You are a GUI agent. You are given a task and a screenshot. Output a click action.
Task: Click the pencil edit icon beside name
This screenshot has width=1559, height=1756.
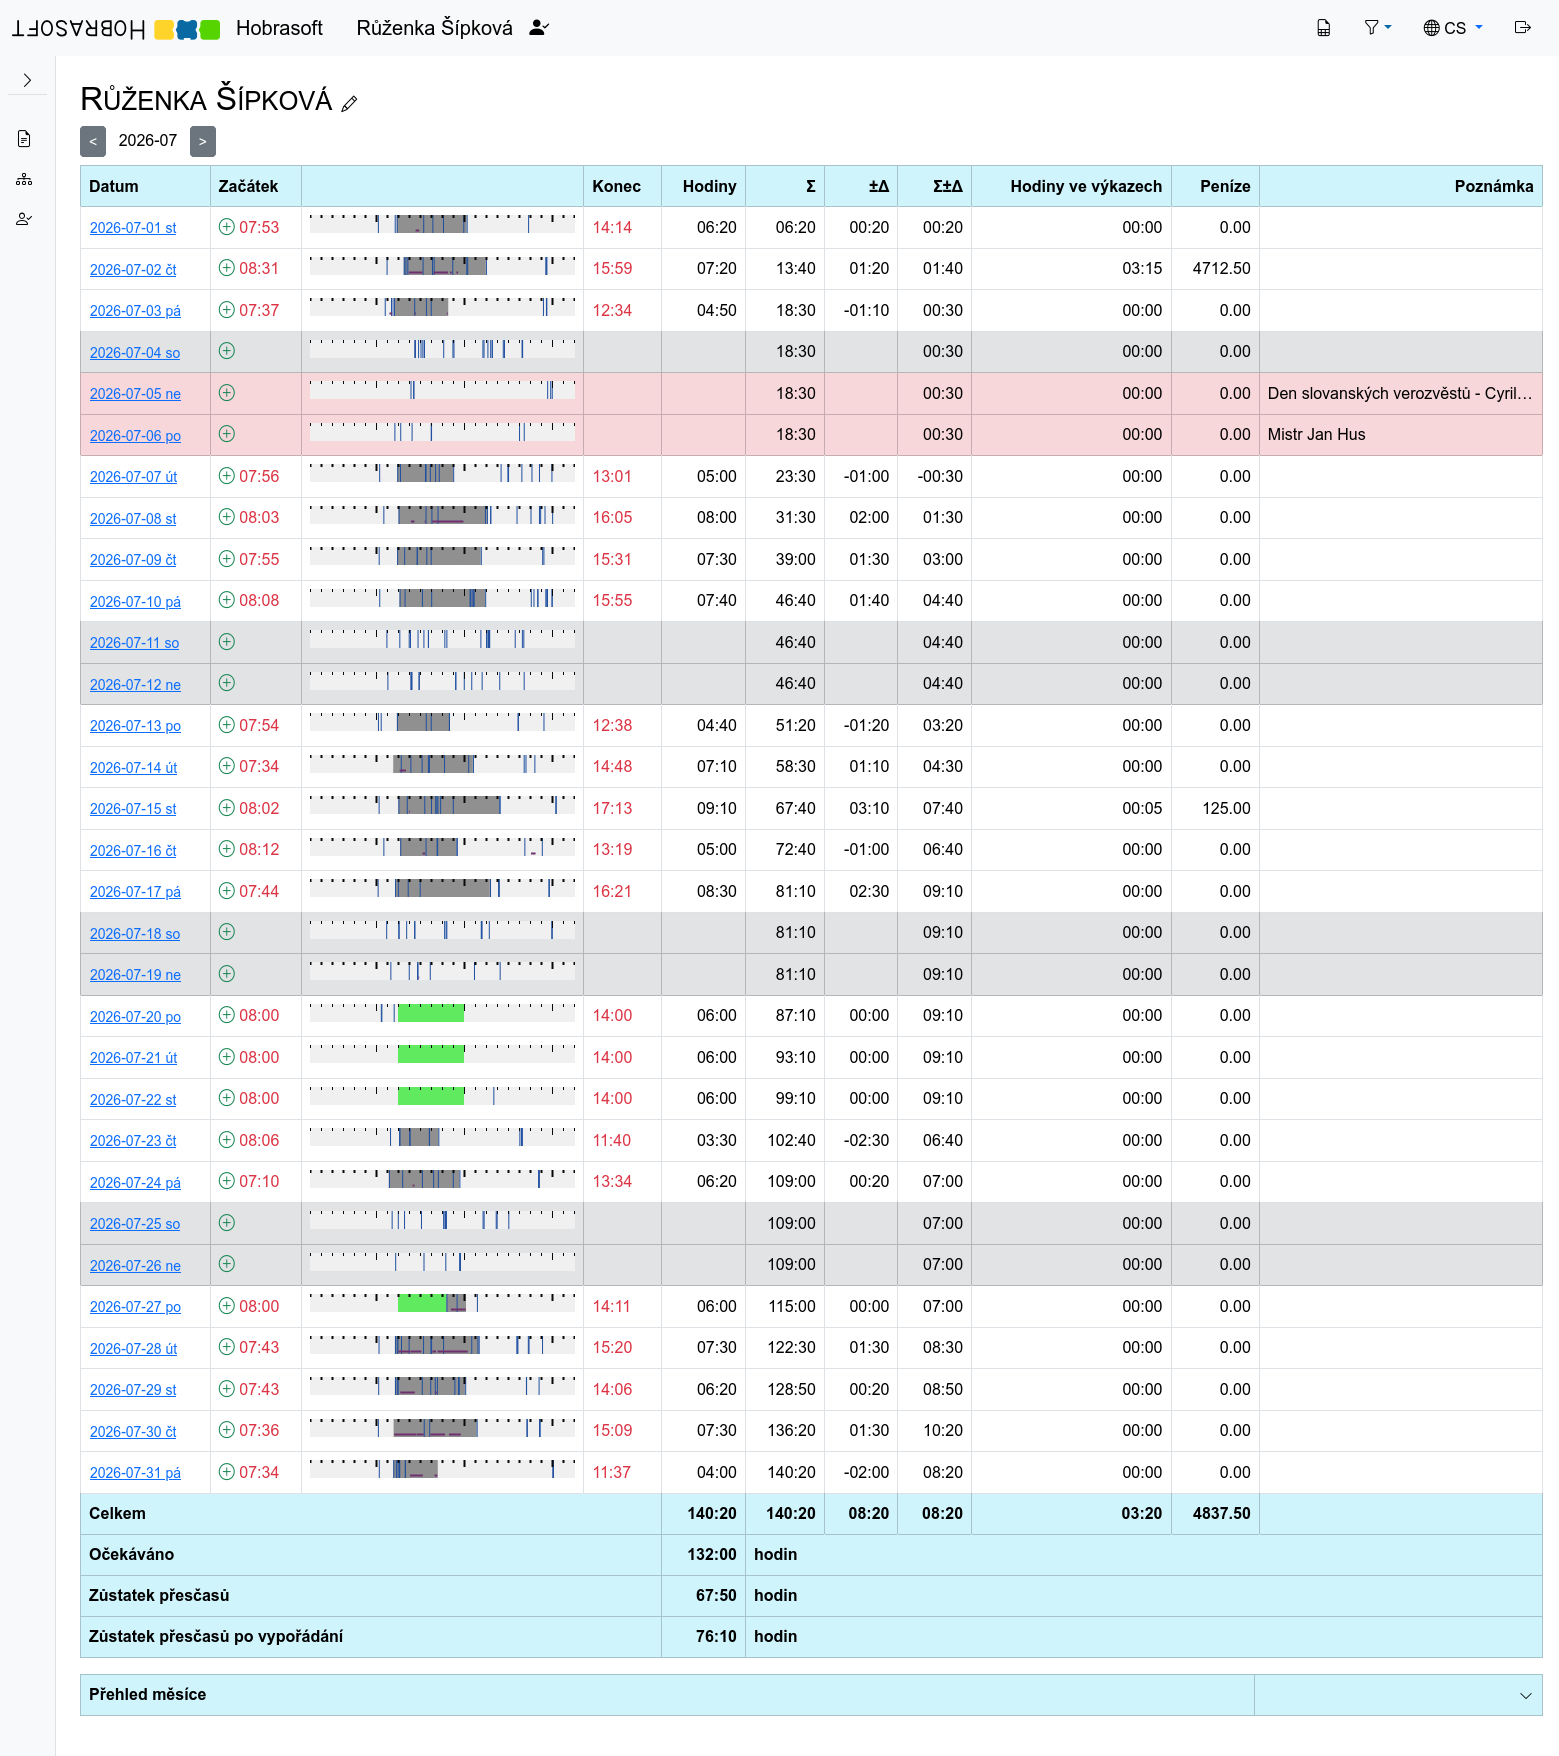tap(349, 103)
